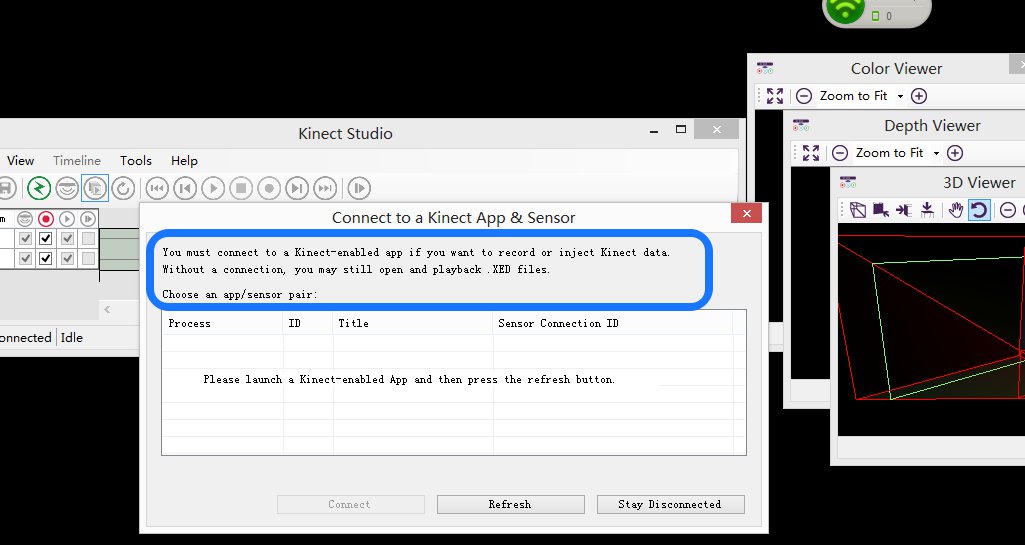
Task: Click the wireframe cube icon in 3D Viewer
Action: tap(858, 210)
